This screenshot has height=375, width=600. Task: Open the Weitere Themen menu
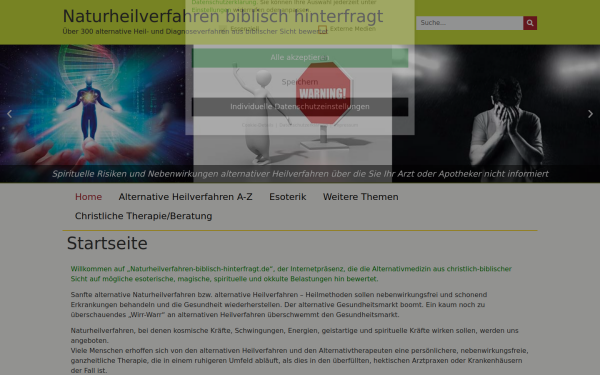360,197
